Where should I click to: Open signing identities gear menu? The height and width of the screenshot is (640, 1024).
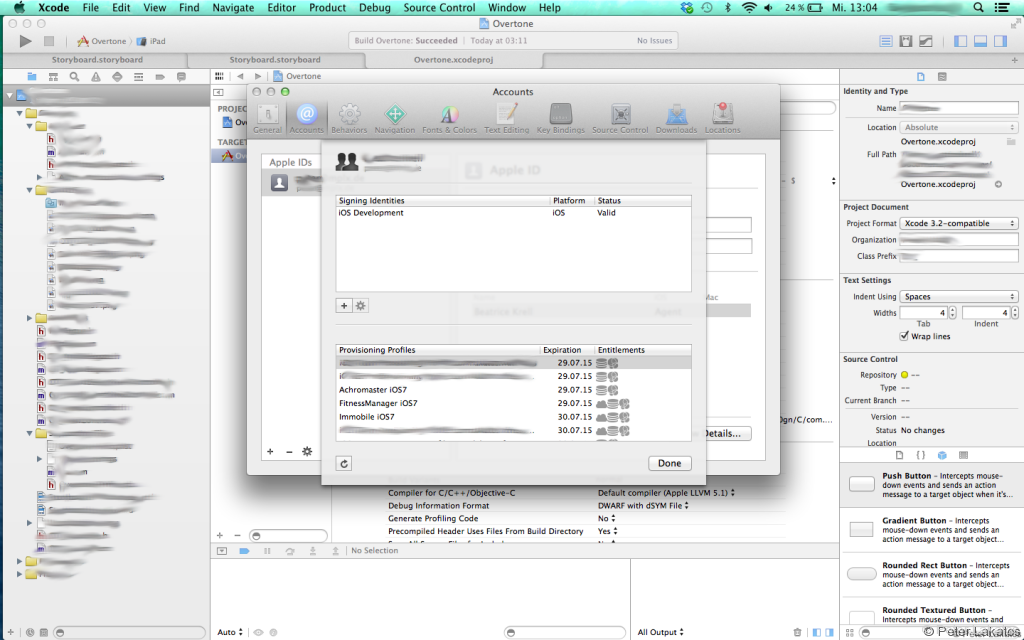pyautogui.click(x=360, y=306)
